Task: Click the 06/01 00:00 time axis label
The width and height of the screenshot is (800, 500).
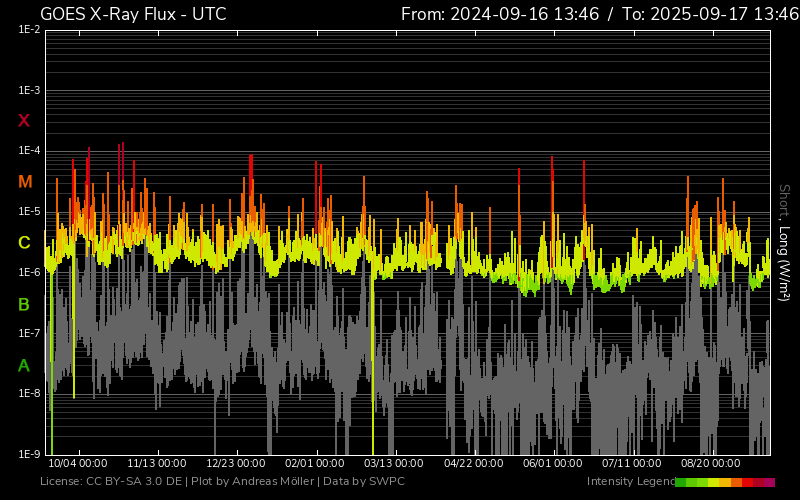Action: (552, 464)
